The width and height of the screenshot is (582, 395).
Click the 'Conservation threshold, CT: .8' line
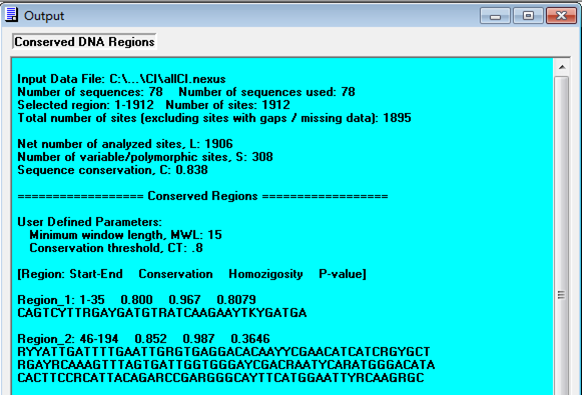[116, 248]
